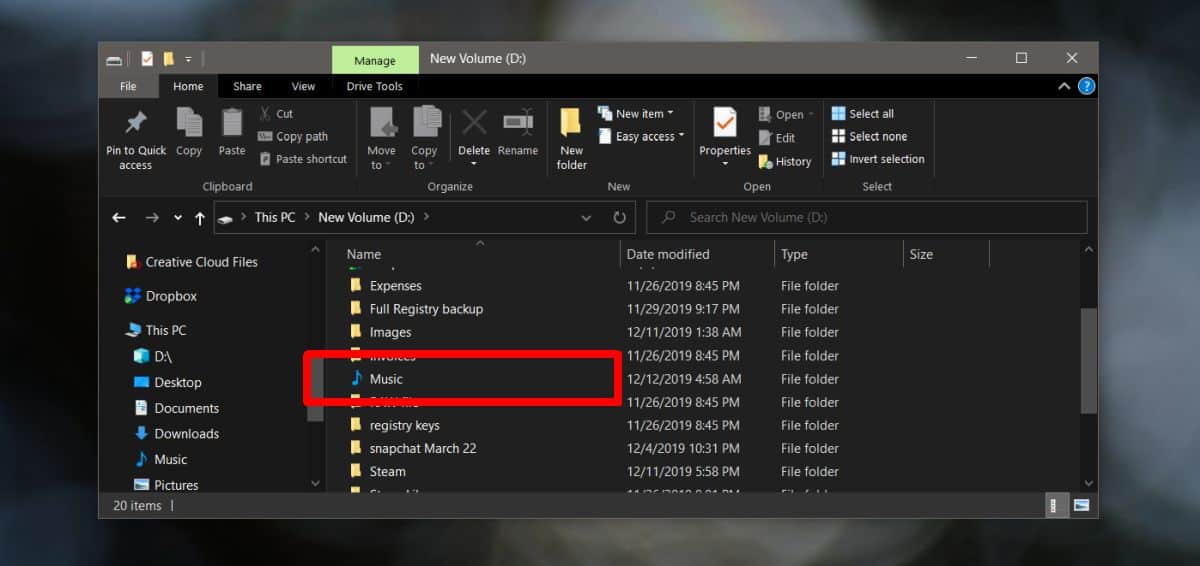Click the Pin to Quick access icon
This screenshot has height=566, width=1200.
click(136, 124)
